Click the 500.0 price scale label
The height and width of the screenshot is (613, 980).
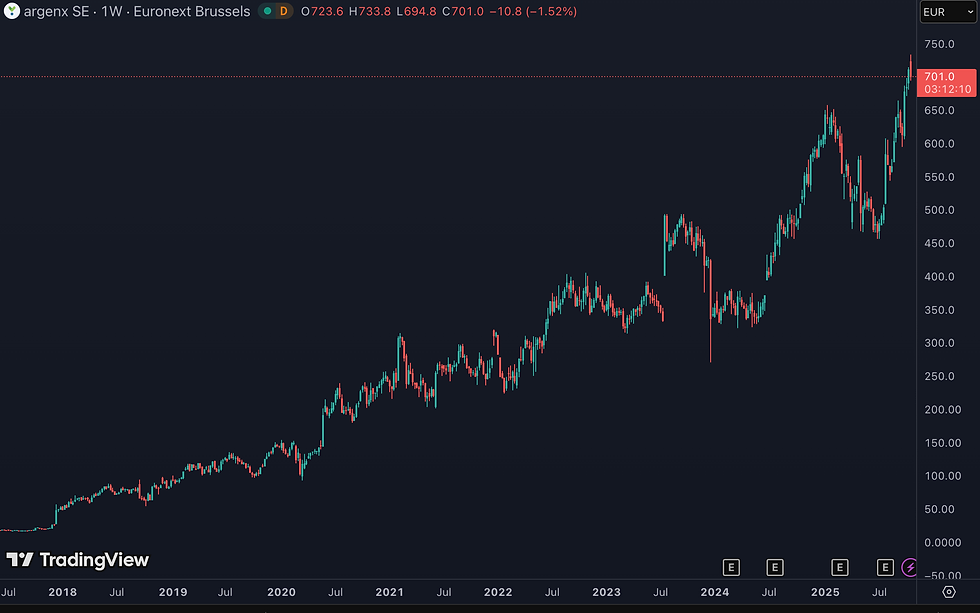point(939,210)
